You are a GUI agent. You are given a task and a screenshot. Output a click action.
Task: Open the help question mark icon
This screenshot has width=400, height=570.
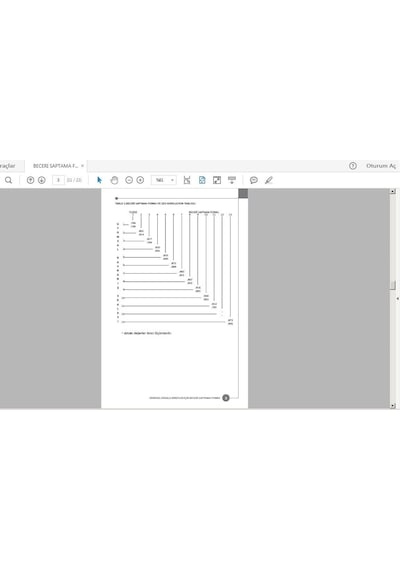353,166
